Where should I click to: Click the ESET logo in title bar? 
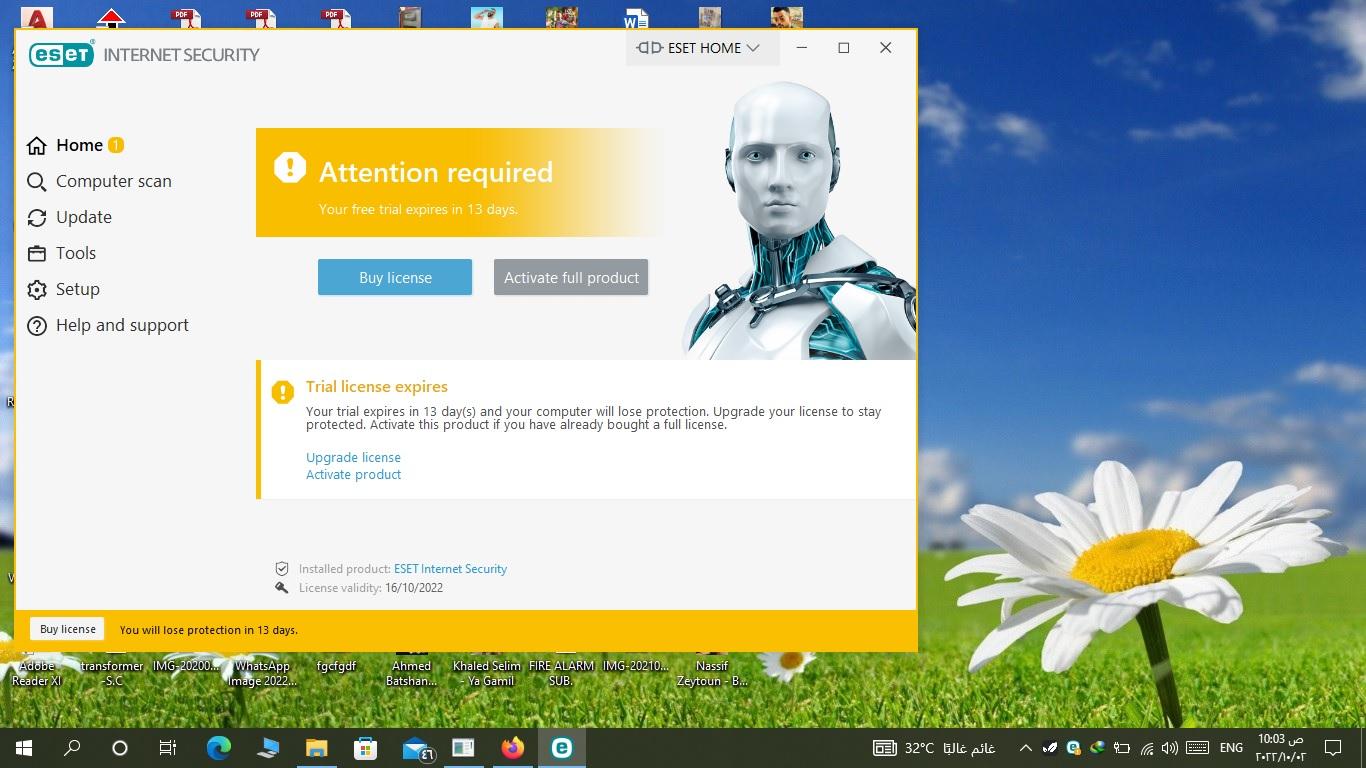(62, 54)
